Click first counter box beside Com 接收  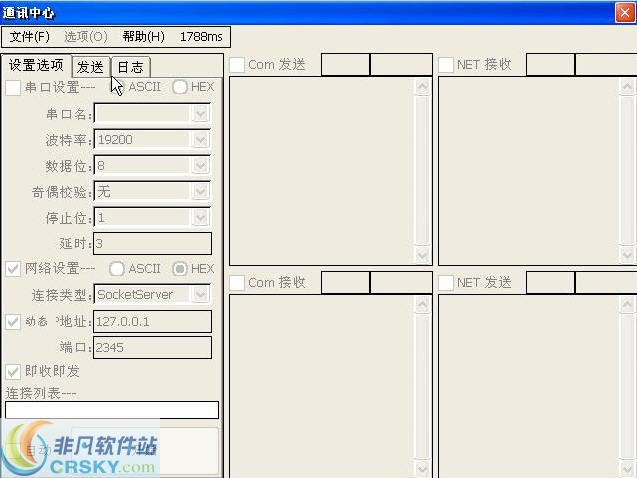tap(345, 283)
